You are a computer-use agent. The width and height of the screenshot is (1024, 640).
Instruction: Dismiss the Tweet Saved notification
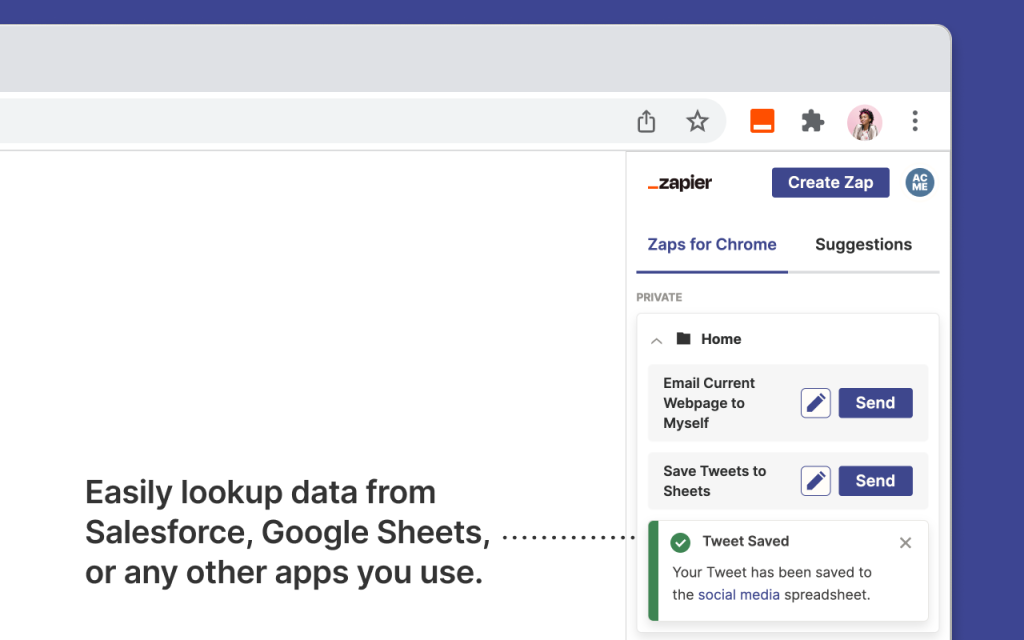[x=905, y=543]
